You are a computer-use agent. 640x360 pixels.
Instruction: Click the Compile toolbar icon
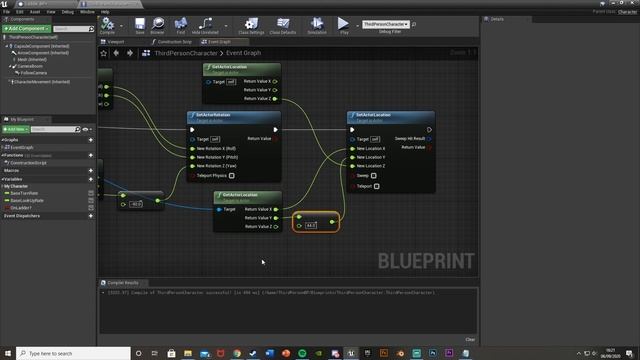107,24
